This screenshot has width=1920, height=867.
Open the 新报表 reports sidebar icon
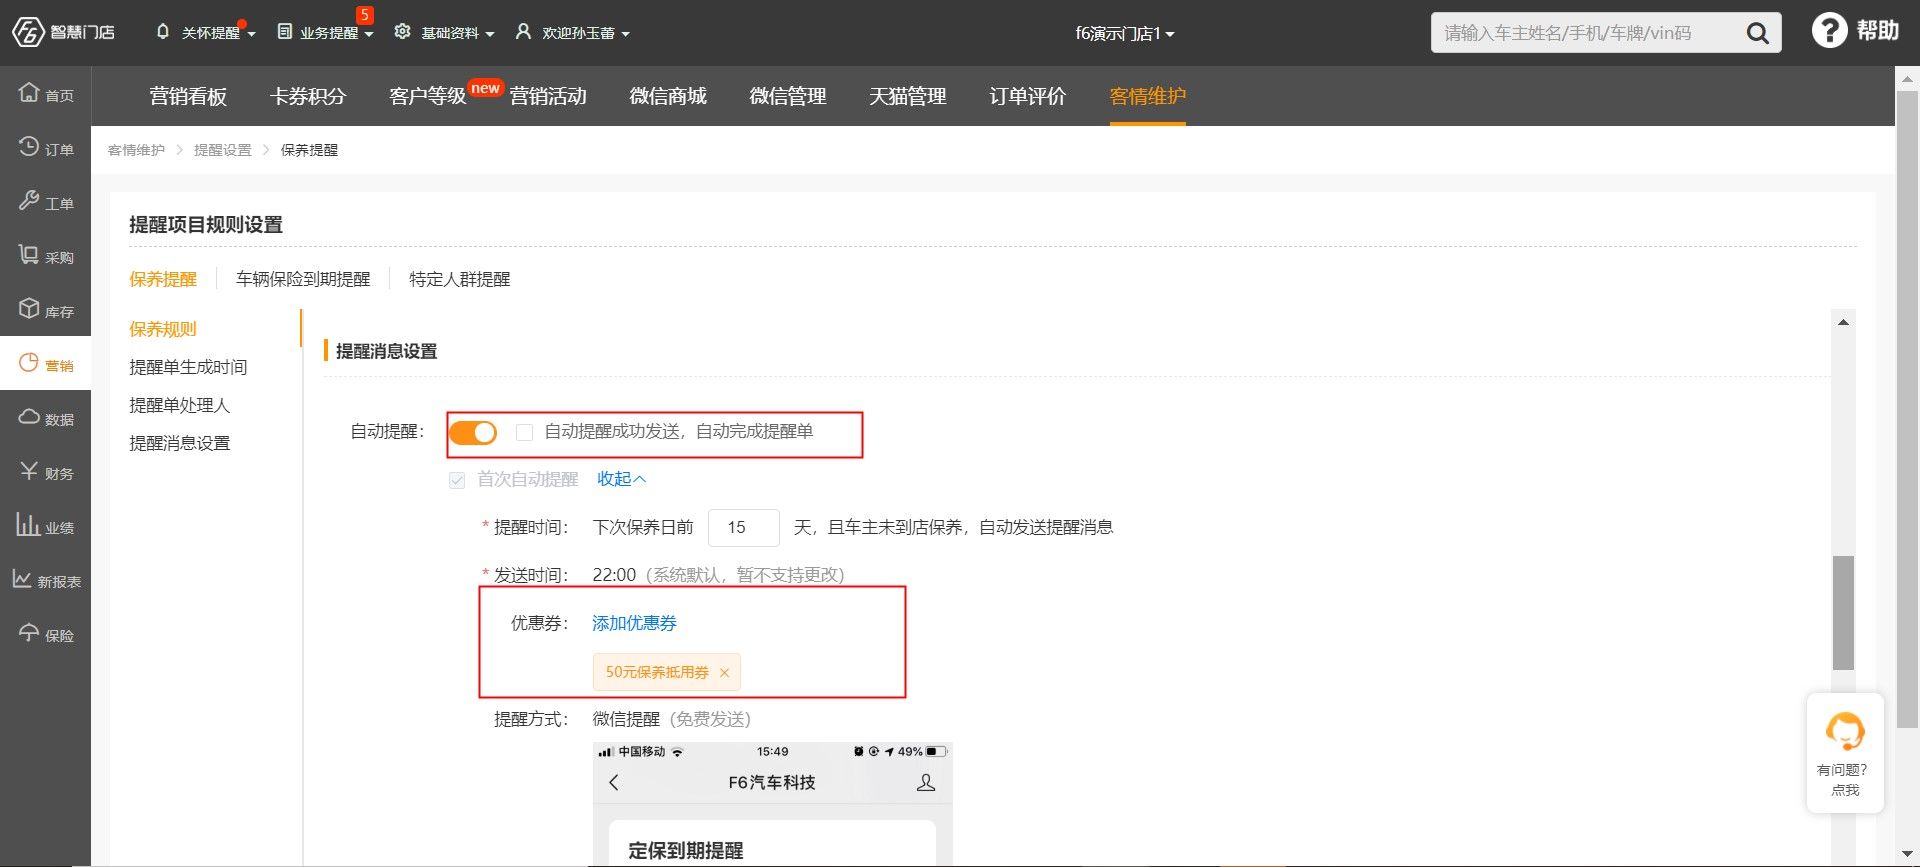(x=22, y=579)
